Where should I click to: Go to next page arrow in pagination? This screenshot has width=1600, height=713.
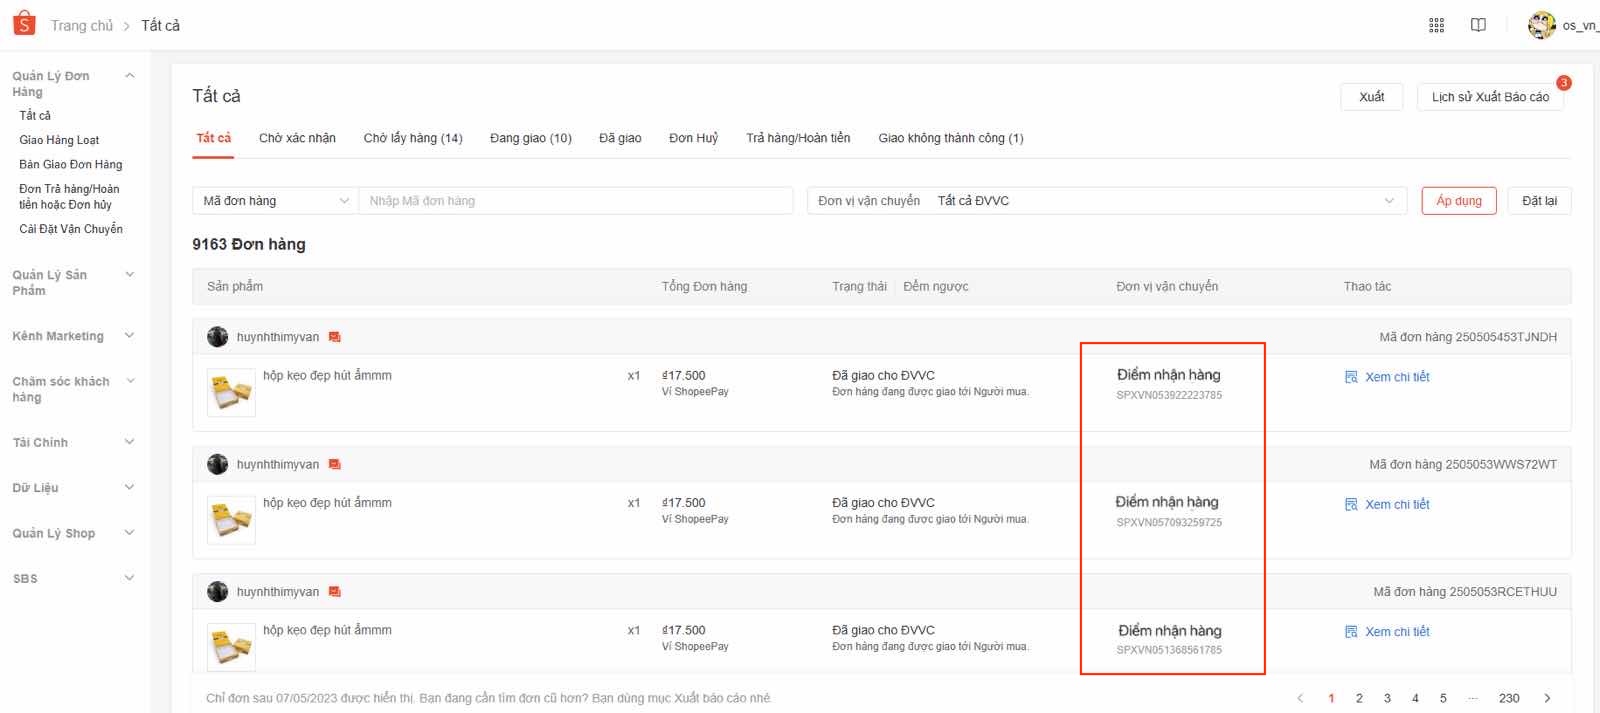tap(1547, 698)
